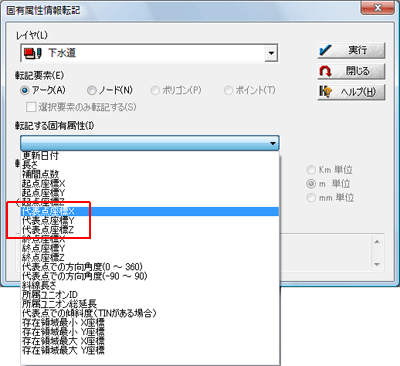Click the text box scroll up arrow
This screenshot has height=366, width=400.
point(377,242)
